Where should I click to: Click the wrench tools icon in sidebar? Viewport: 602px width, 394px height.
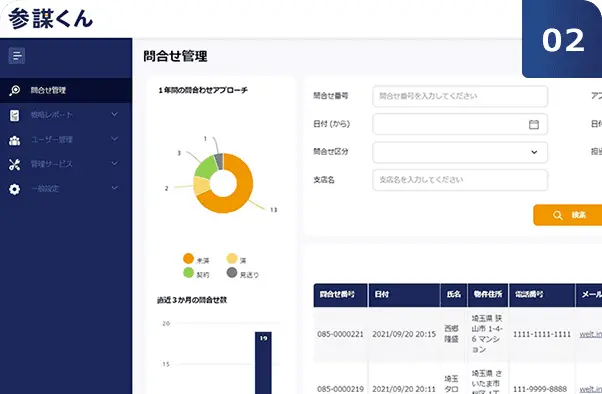(x=15, y=164)
